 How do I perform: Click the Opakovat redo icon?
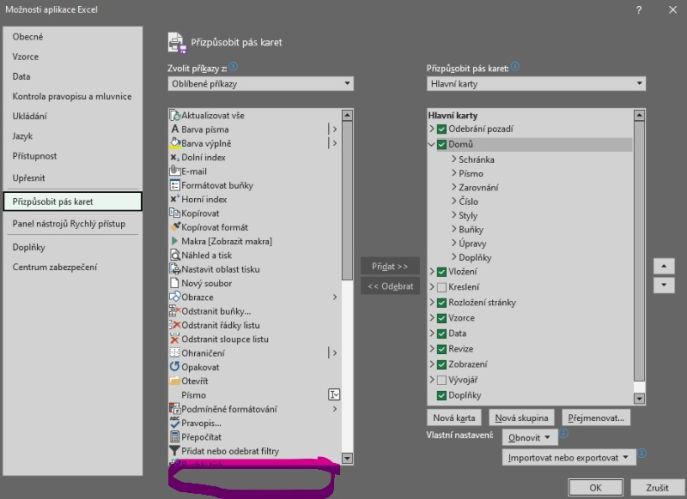tap(175, 367)
